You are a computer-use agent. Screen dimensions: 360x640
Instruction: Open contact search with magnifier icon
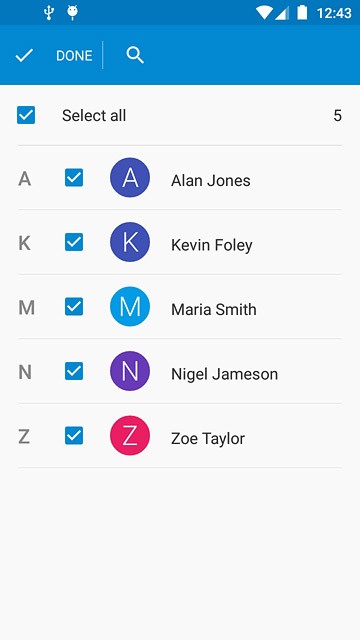click(135, 55)
